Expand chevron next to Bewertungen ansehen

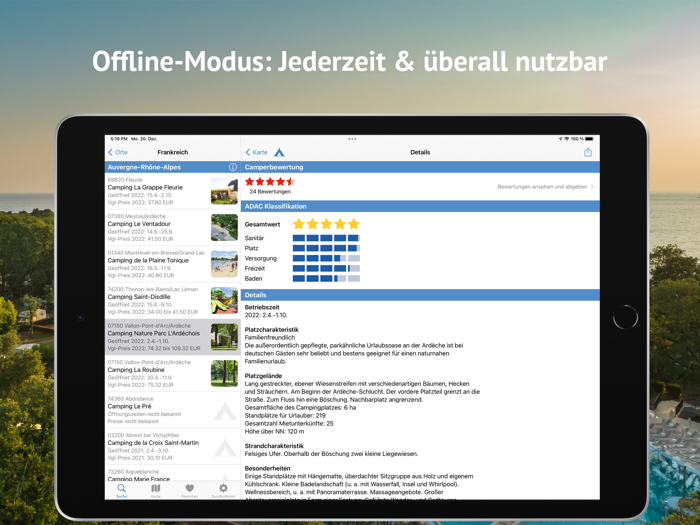(x=592, y=187)
